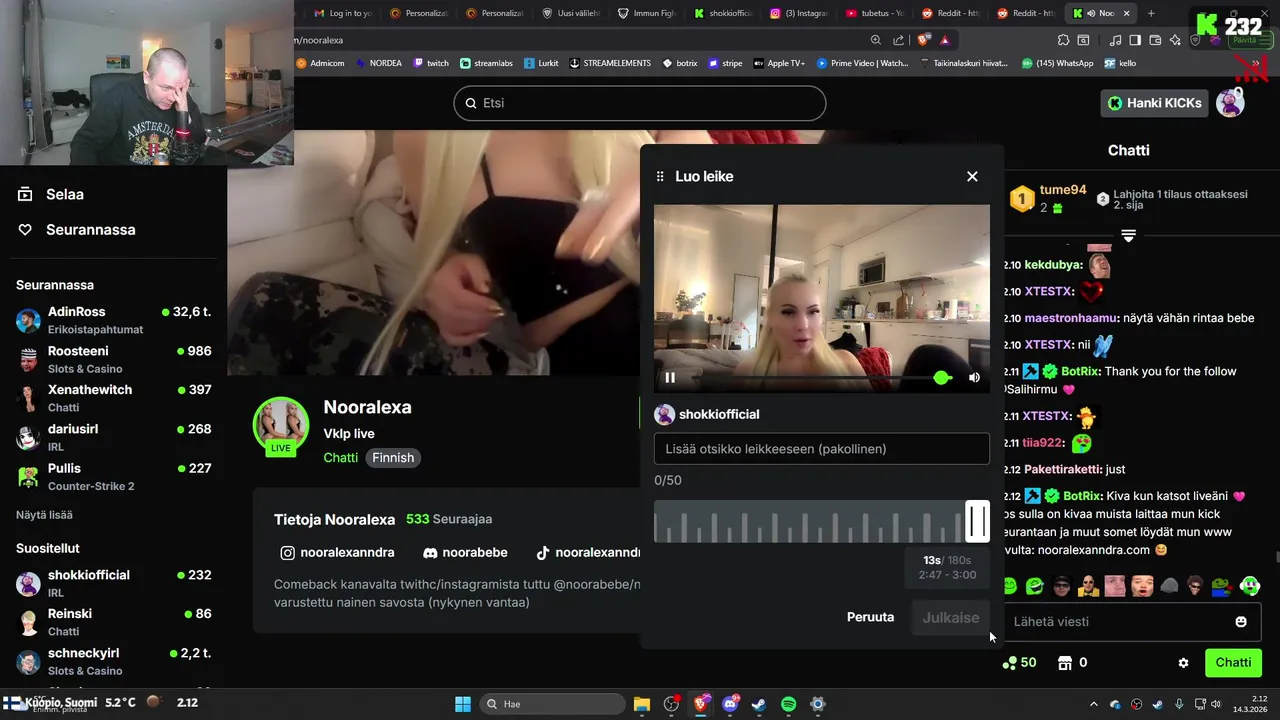
Task: Open Reinski recommended channel
Action: pos(113,622)
